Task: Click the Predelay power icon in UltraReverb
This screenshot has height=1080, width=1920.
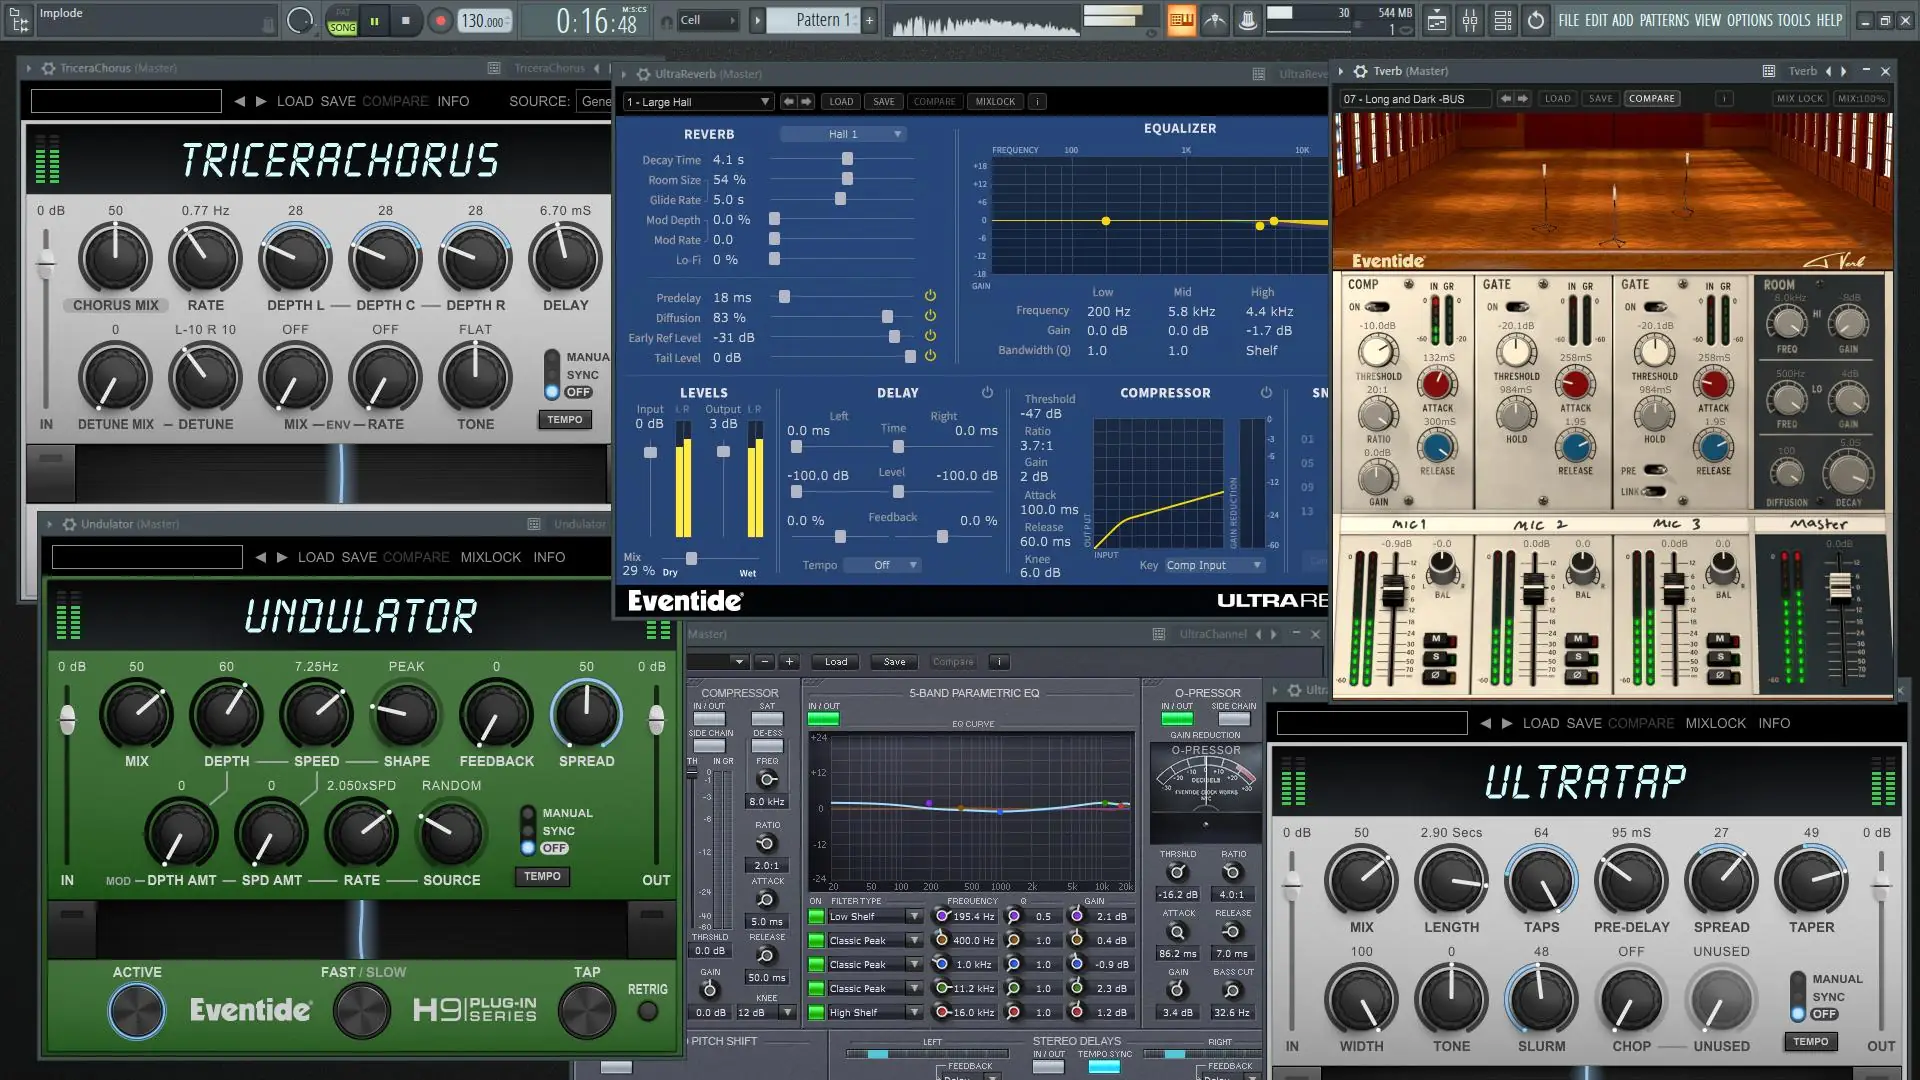Action: pos(930,296)
